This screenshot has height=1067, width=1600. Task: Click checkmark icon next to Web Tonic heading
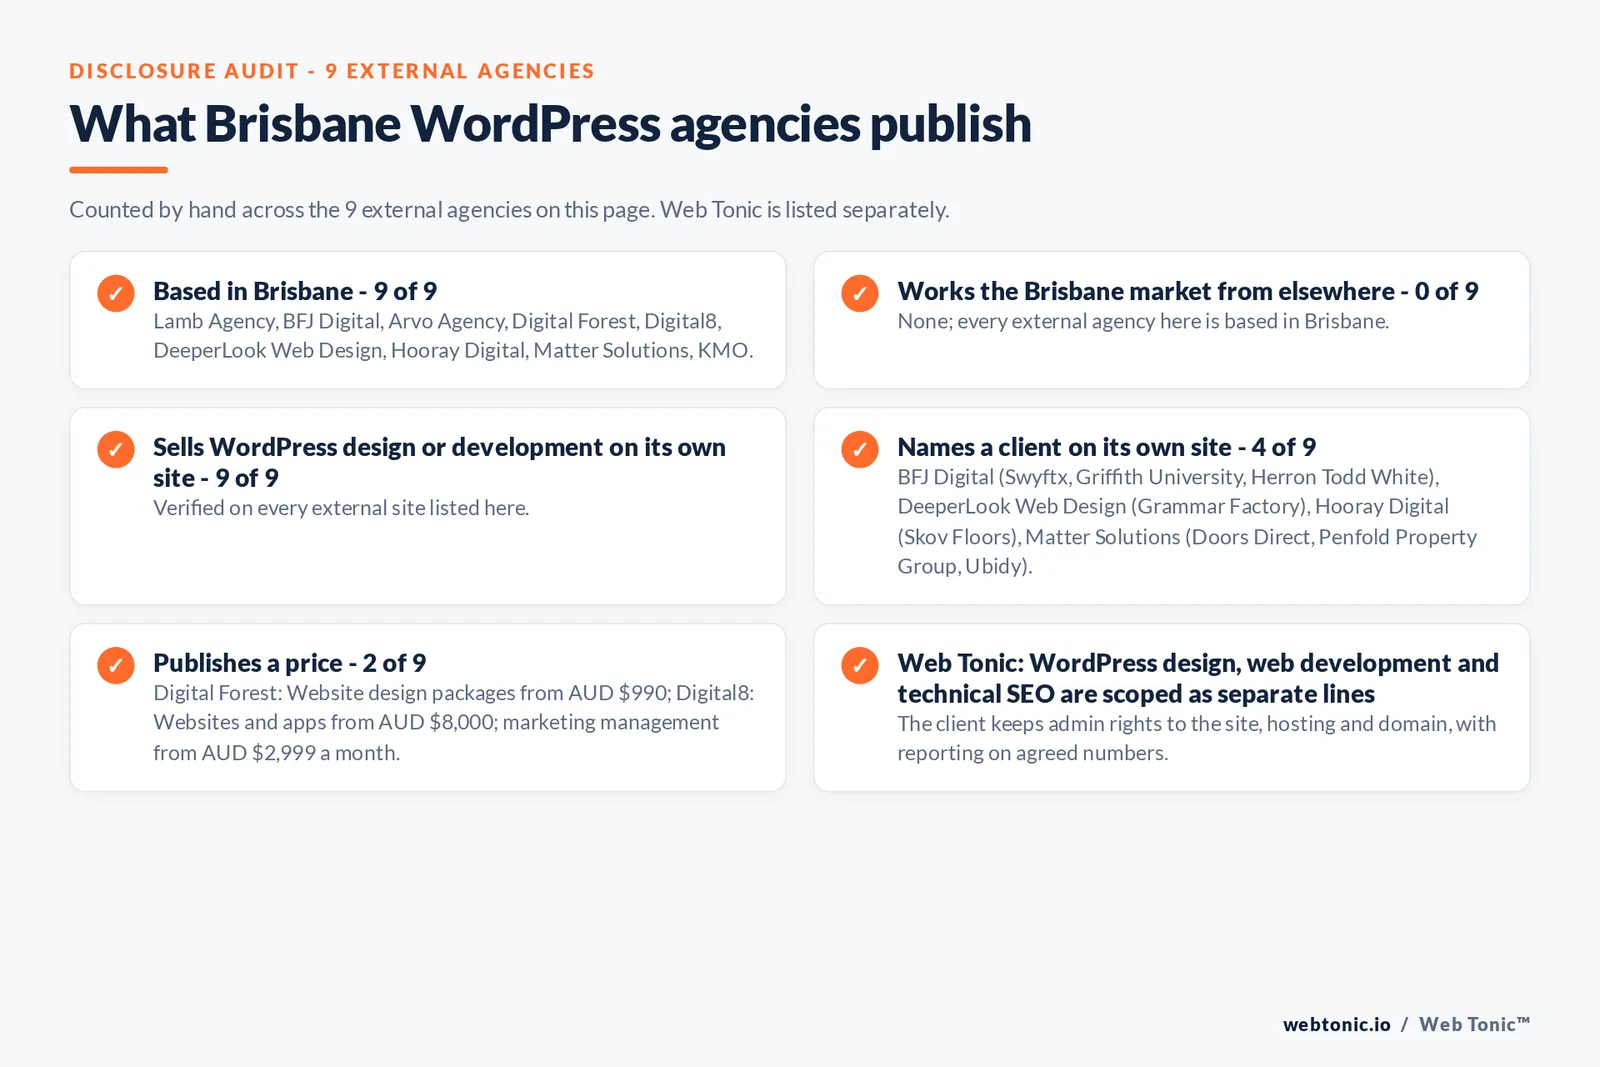pyautogui.click(x=860, y=665)
